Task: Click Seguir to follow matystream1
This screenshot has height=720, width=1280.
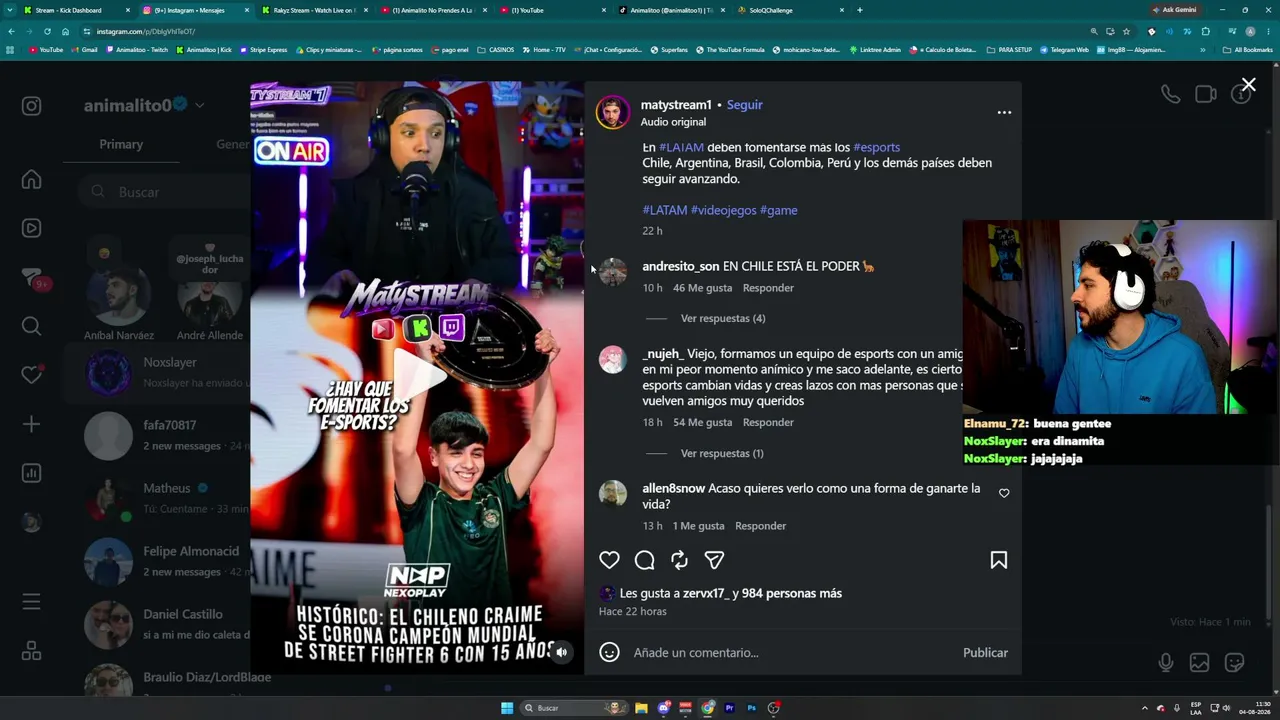Action: [744, 104]
